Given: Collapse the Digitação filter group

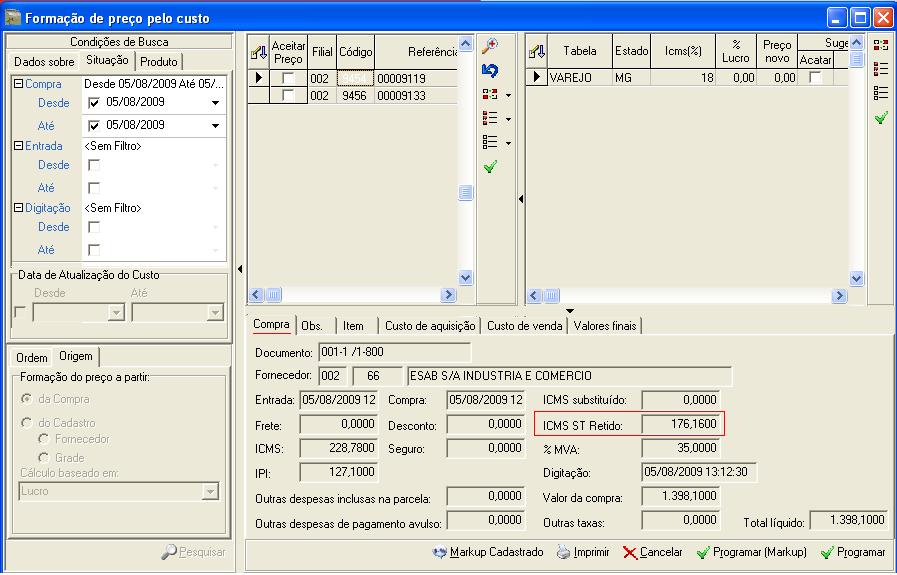Looking at the screenshot, I should coord(19,208).
